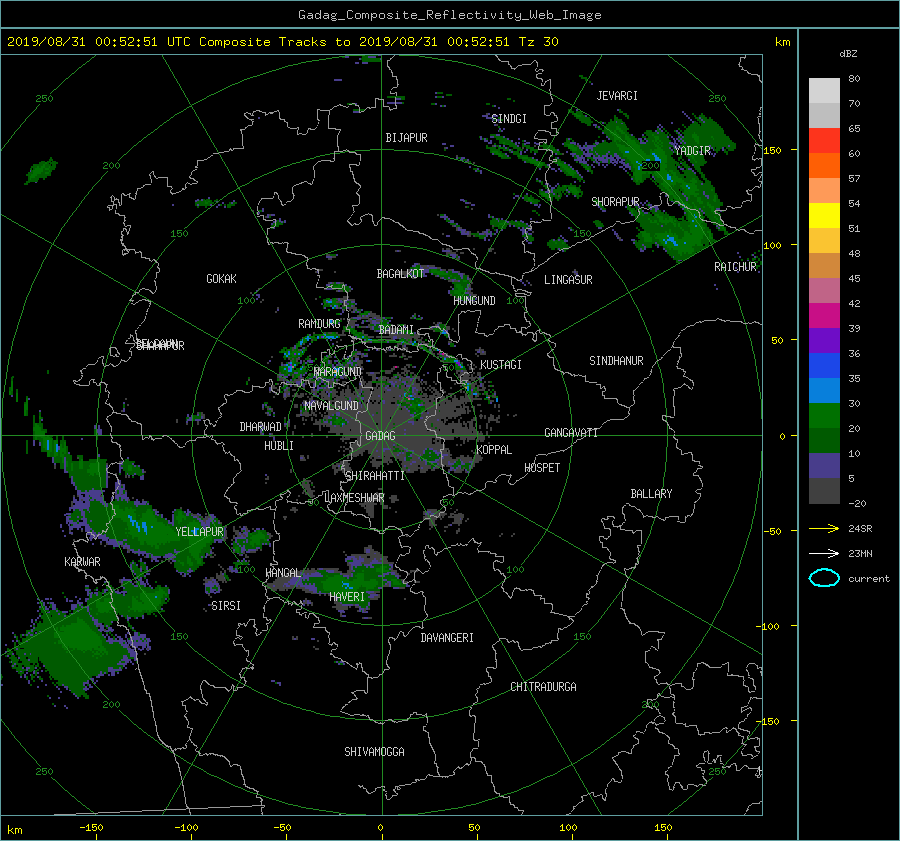Click the SINDGI city label
This screenshot has height=841, width=900.
coord(509,119)
